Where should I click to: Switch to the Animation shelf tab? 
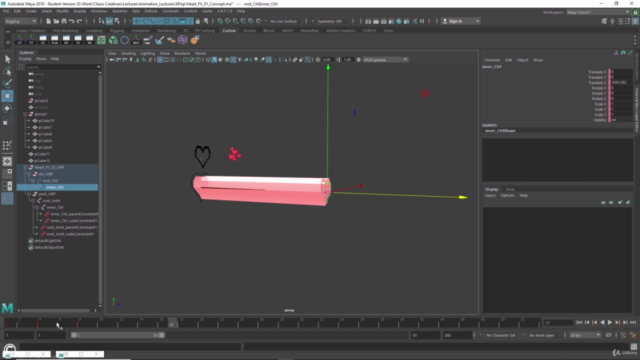point(140,31)
